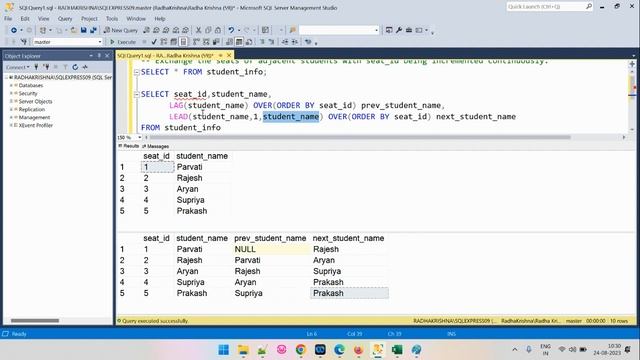The image size is (640, 360).
Task: Click the Copy icon in toolbar
Action: pos(208,30)
